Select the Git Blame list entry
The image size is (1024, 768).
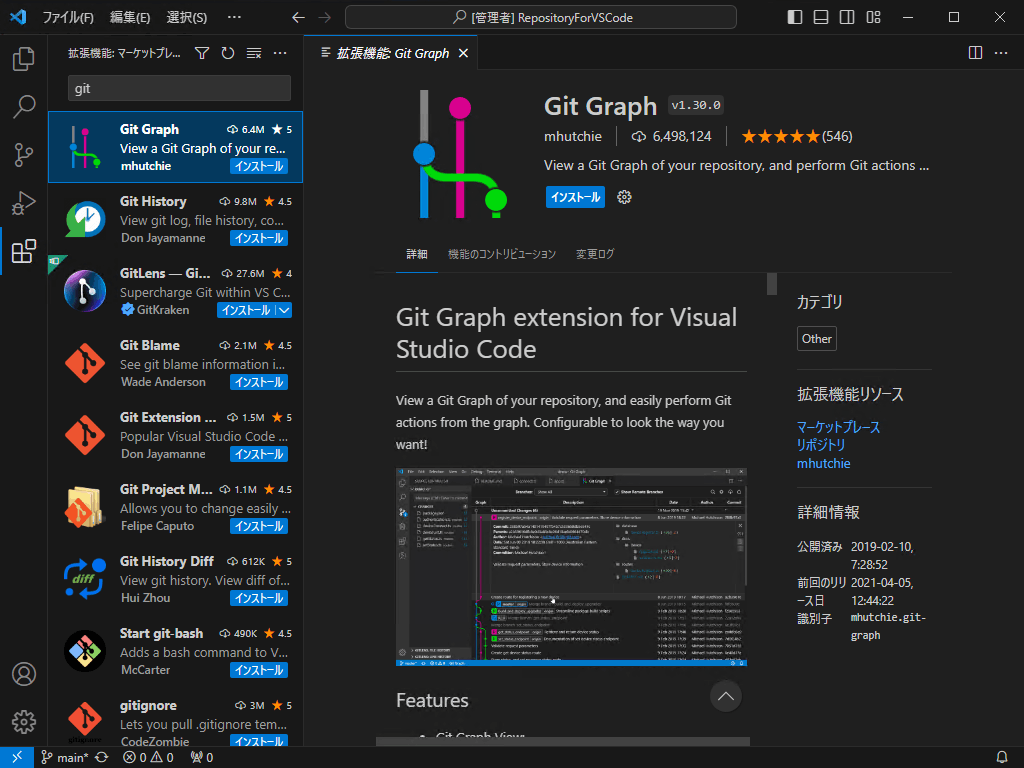[176, 363]
